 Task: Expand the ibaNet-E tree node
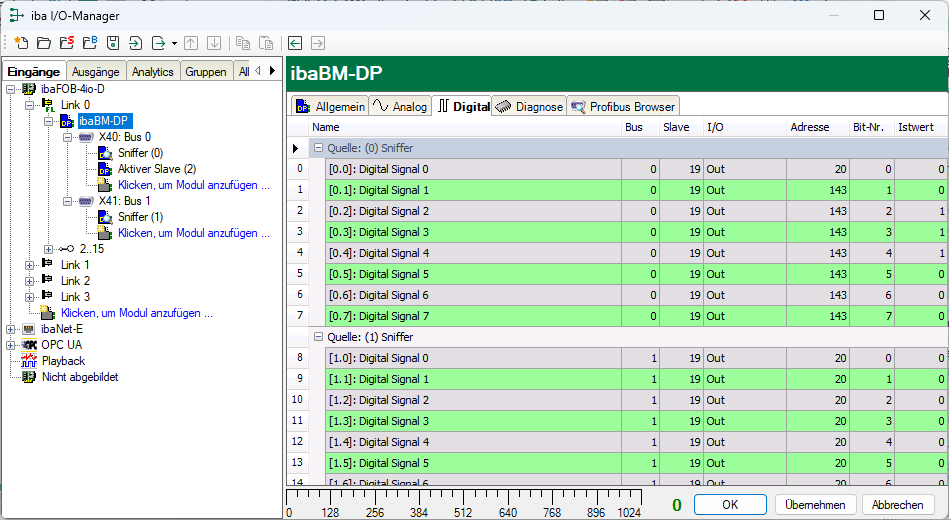coord(11,329)
